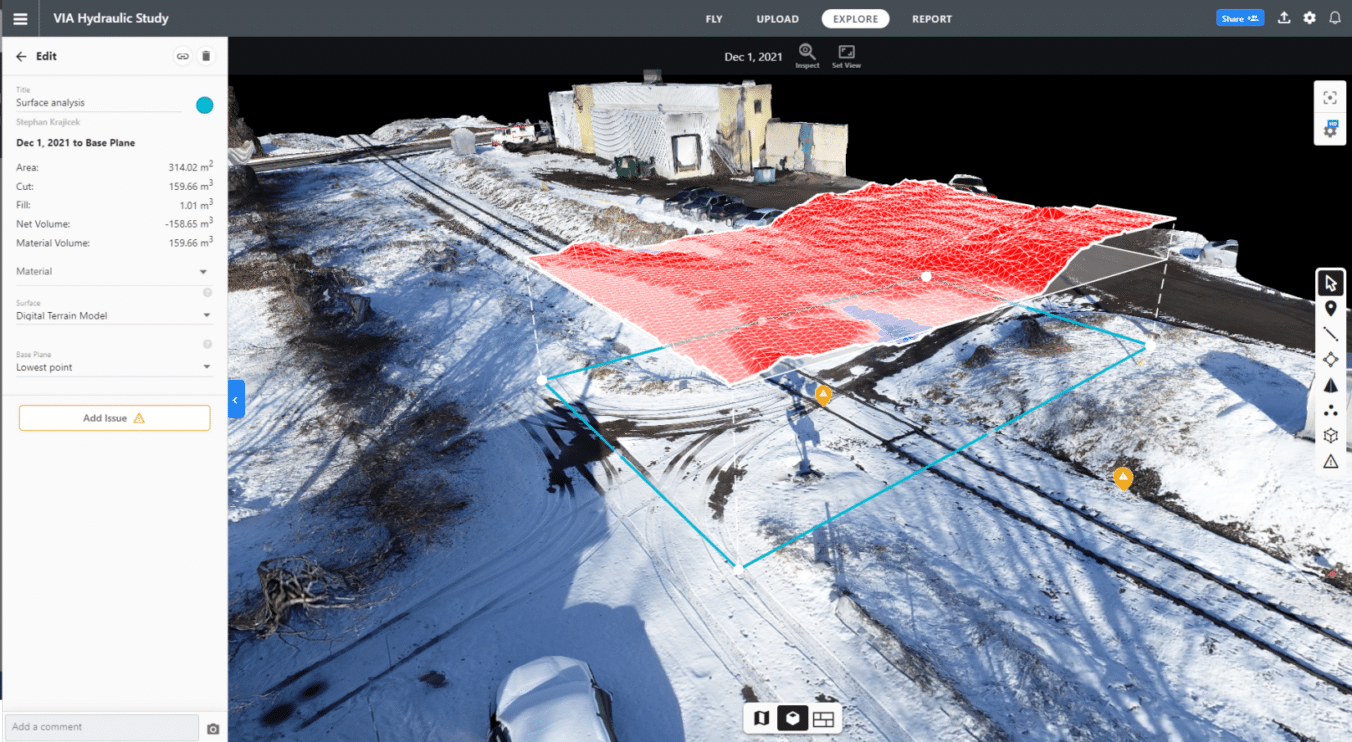
Task: Select the area measurement tool
Action: point(1330,359)
